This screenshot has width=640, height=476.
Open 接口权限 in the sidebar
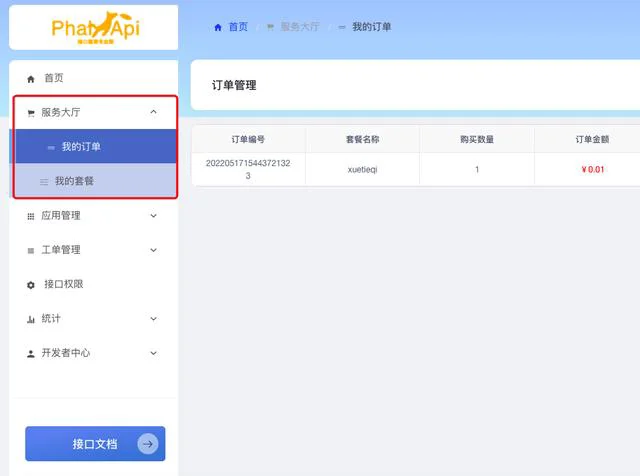[x=93, y=284]
